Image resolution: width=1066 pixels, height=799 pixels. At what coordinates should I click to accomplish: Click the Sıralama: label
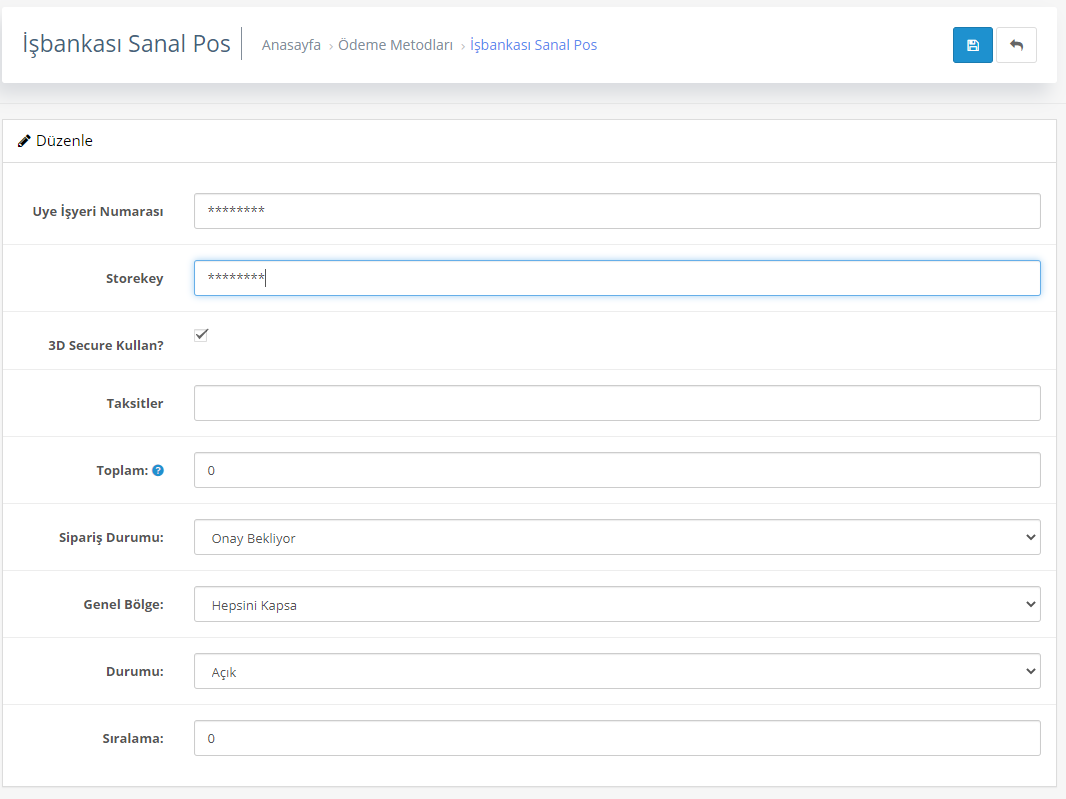(133, 738)
